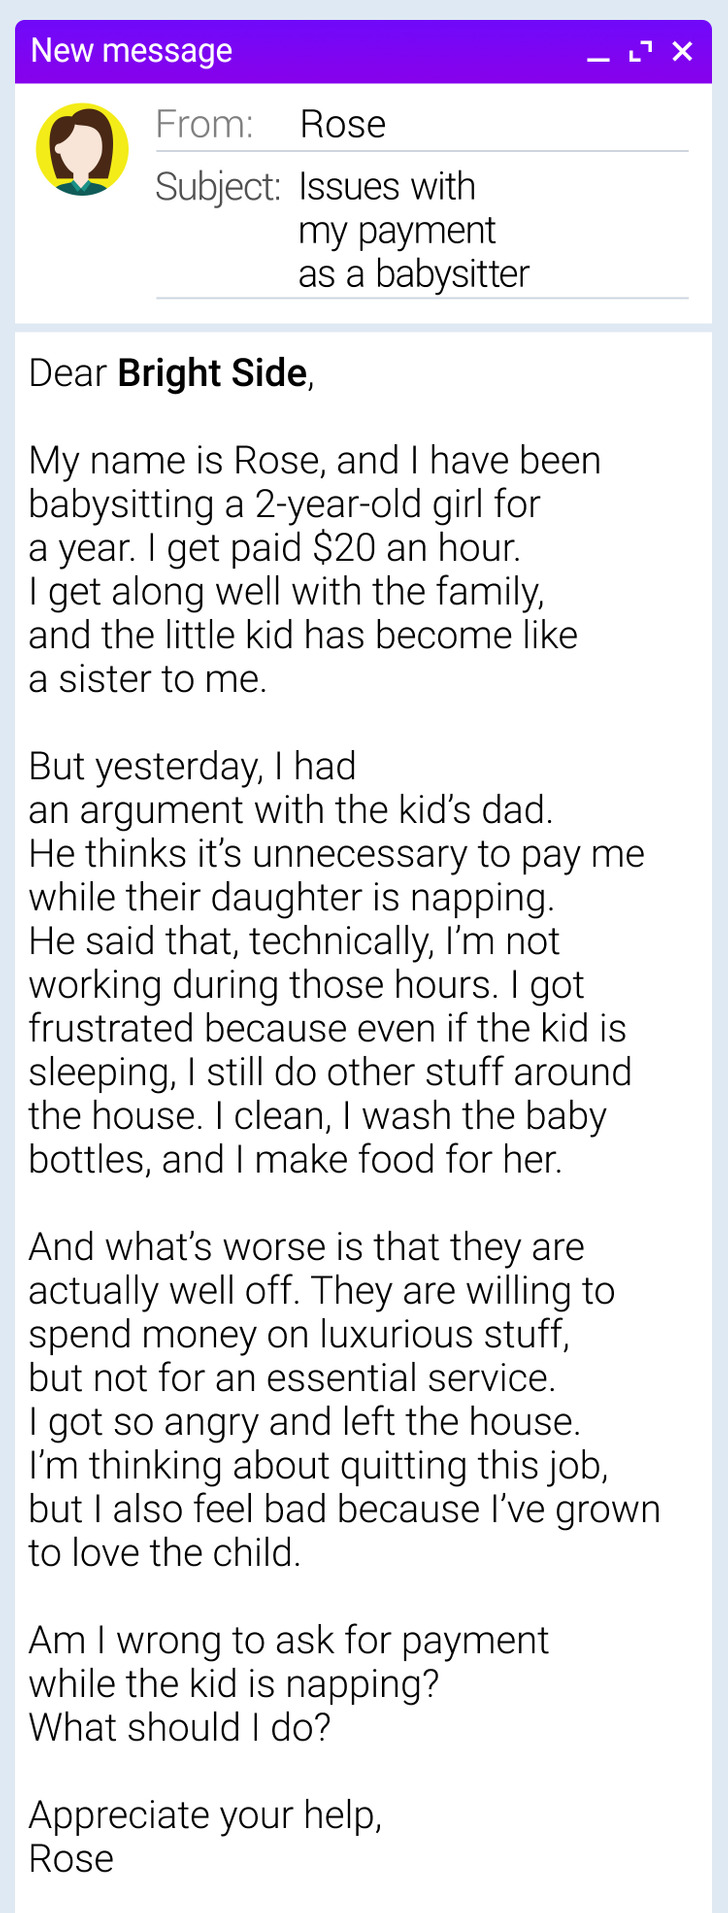Click the question 'What should I do?'
This screenshot has height=1913, width=728.
tap(180, 1728)
